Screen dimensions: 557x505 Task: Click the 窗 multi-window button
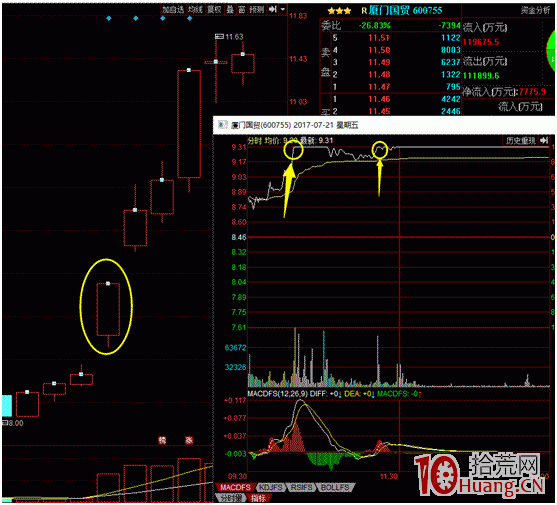pyautogui.click(x=242, y=10)
